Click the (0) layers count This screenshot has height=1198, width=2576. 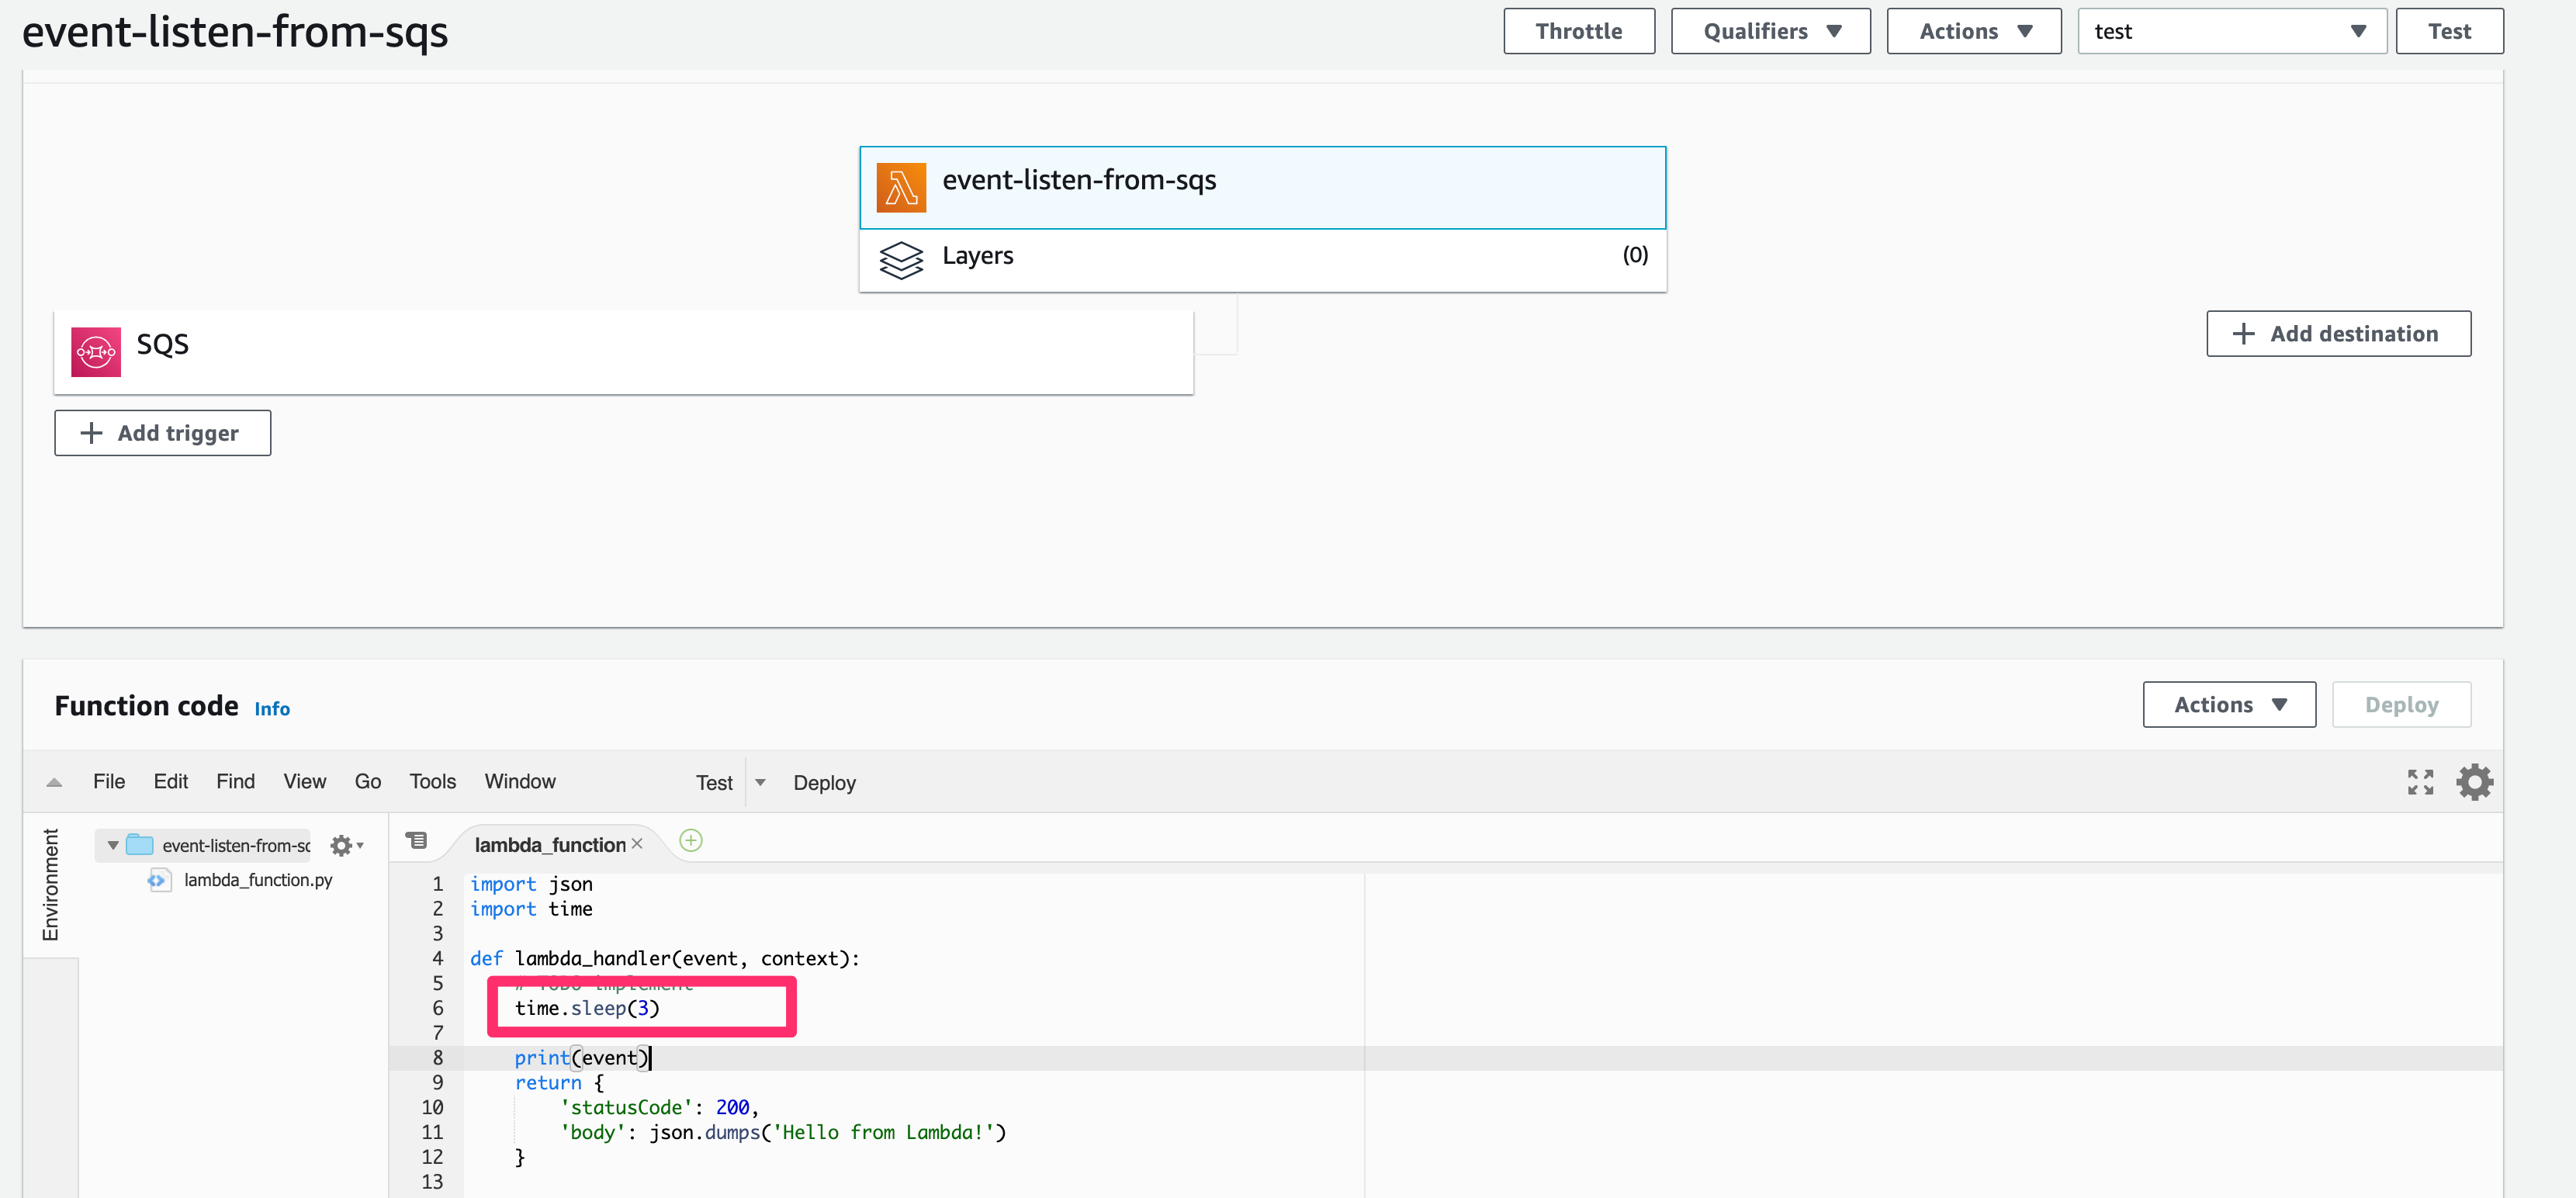click(1635, 255)
